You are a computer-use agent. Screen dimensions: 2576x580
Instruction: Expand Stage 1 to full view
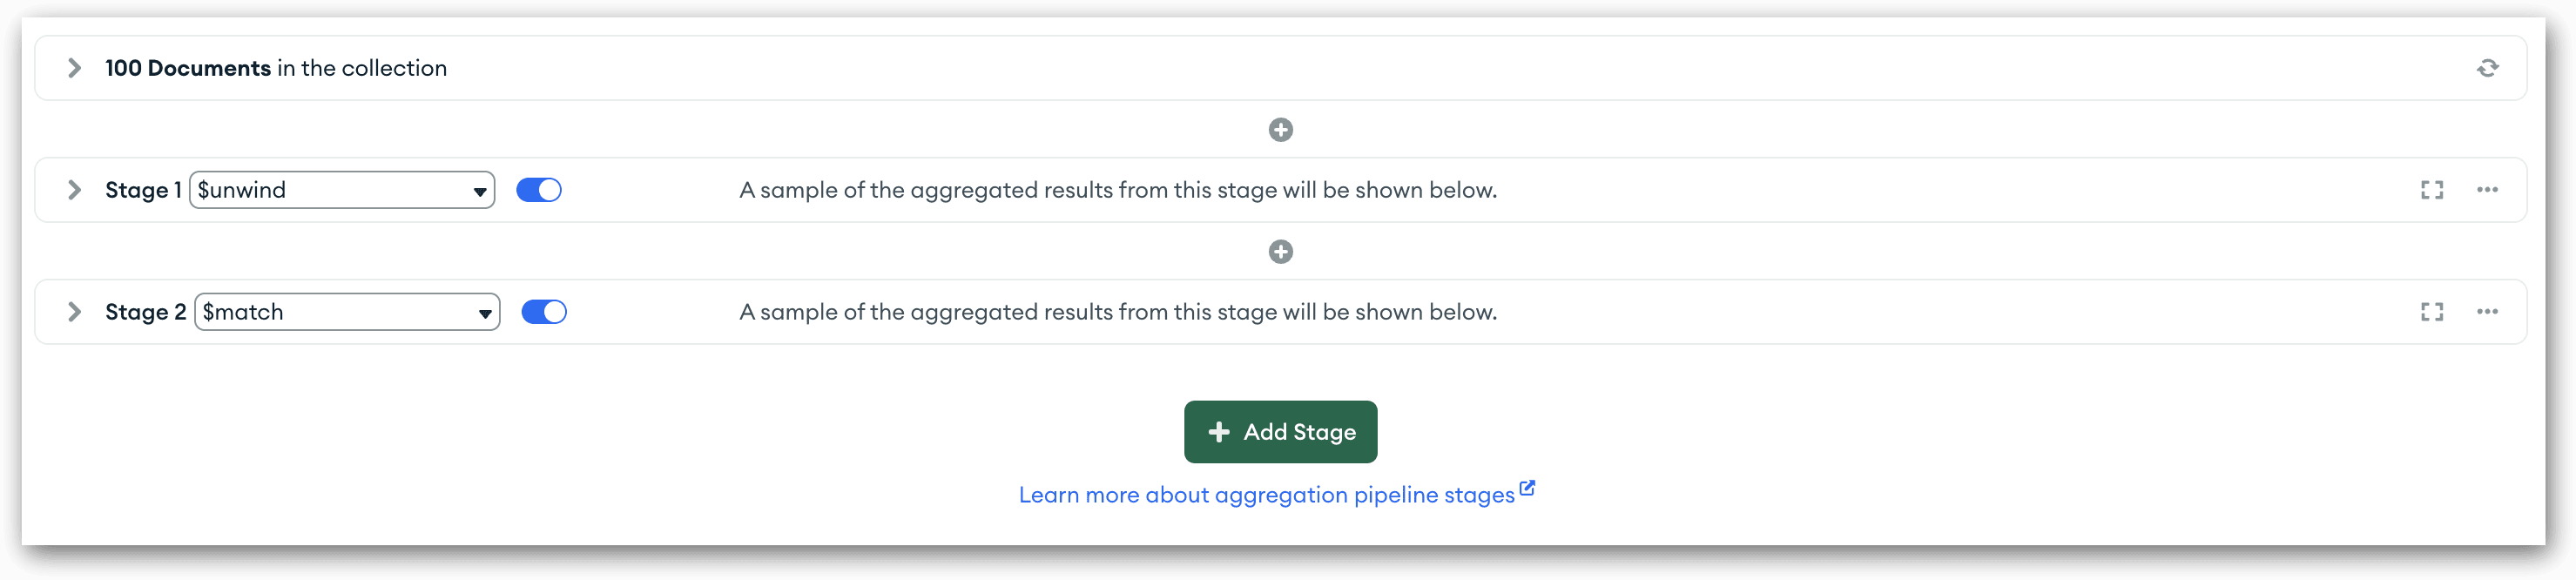[x=2432, y=190]
